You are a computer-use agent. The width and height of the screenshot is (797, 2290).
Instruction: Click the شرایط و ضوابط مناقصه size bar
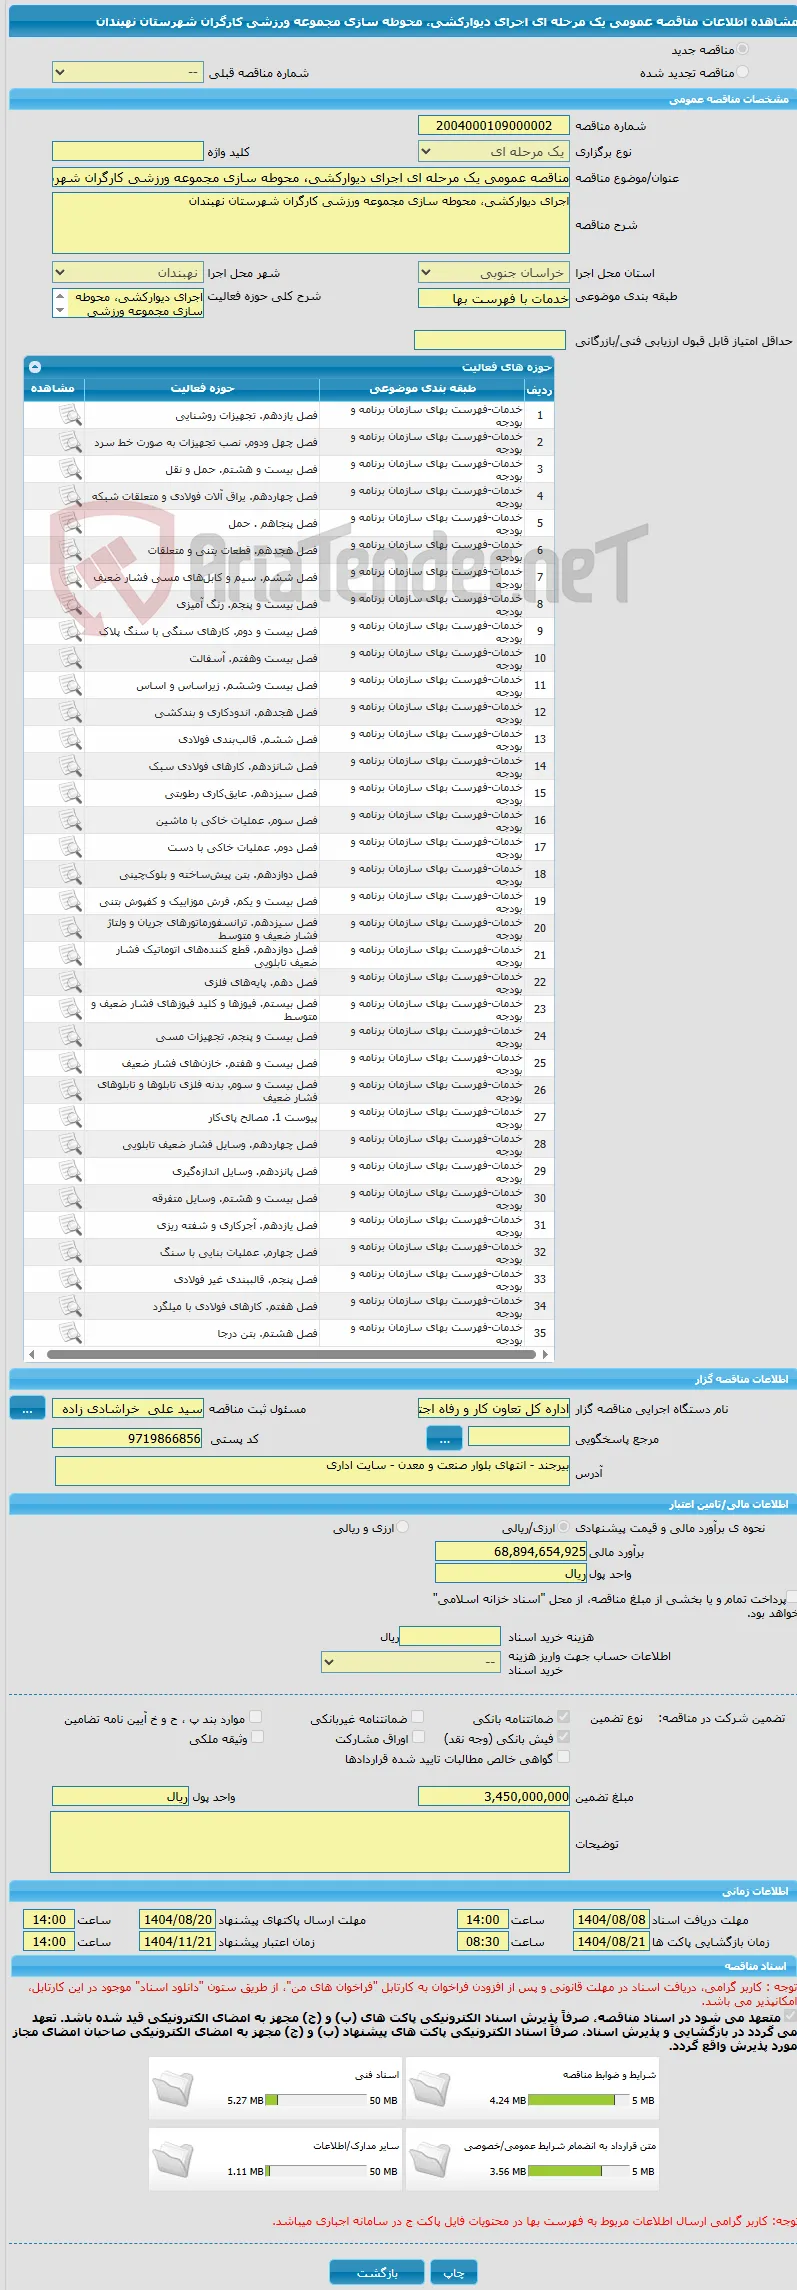point(579,2101)
